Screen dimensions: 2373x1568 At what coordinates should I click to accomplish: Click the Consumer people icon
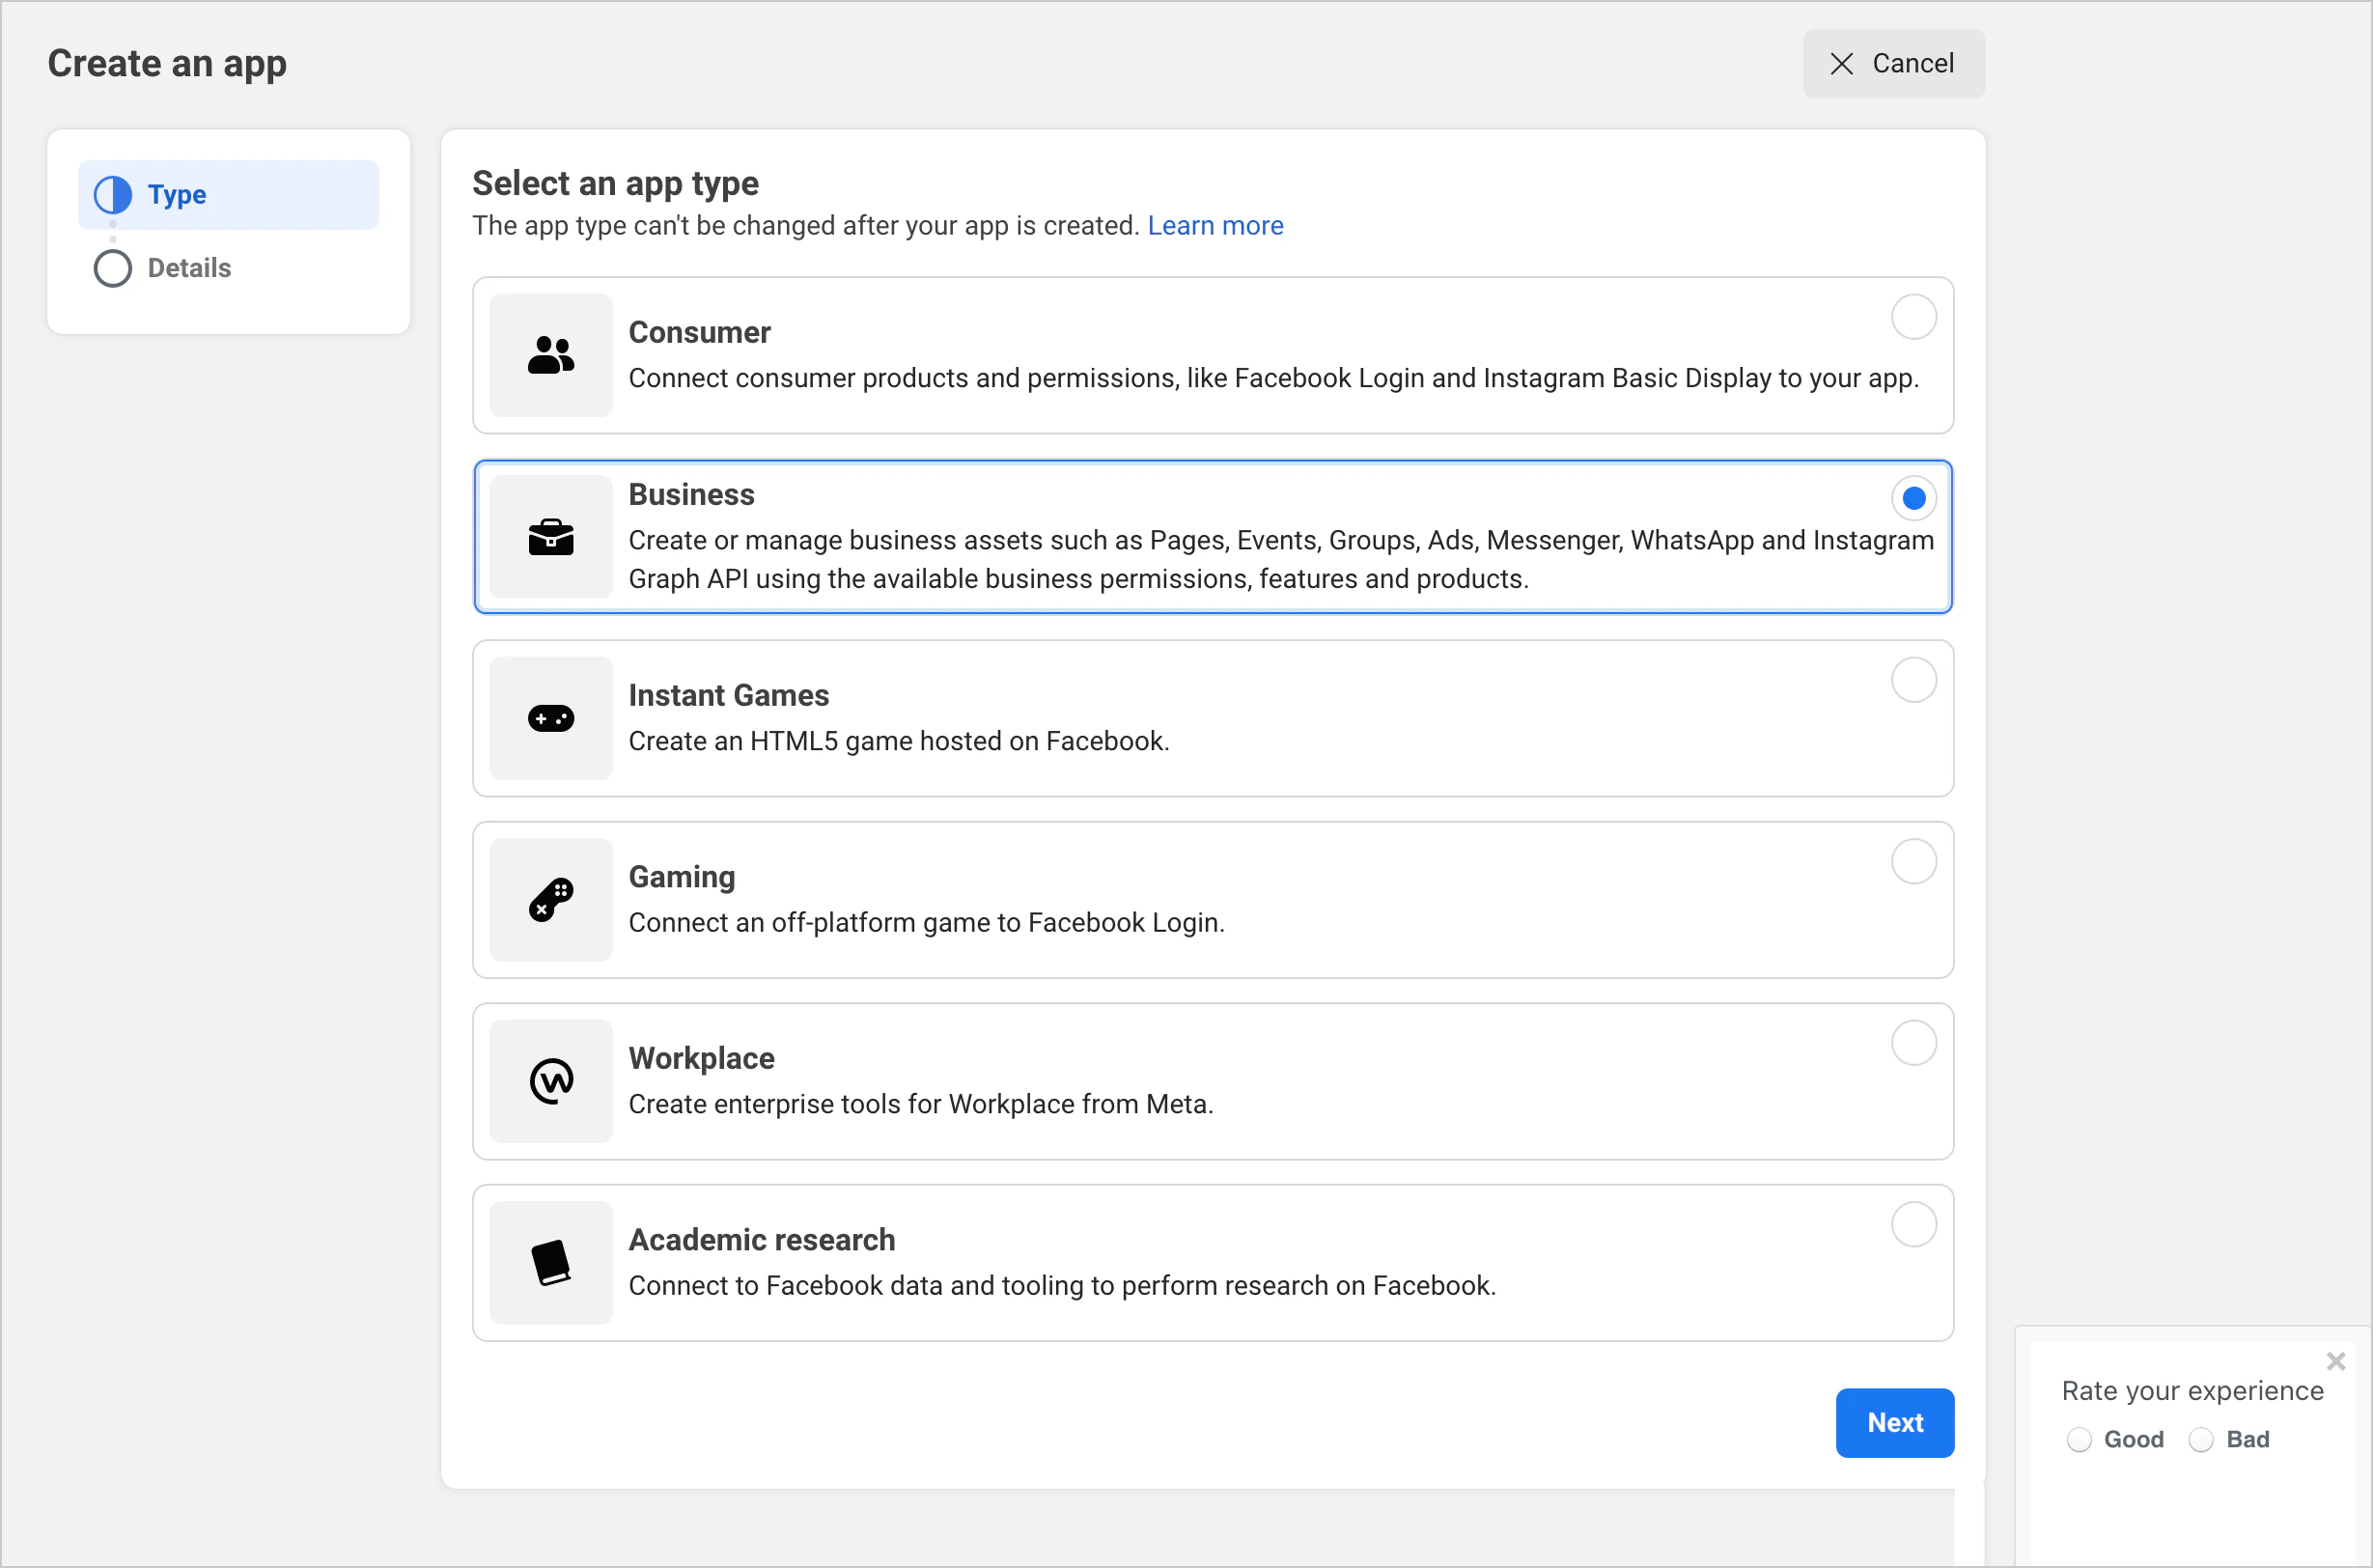pyautogui.click(x=551, y=355)
